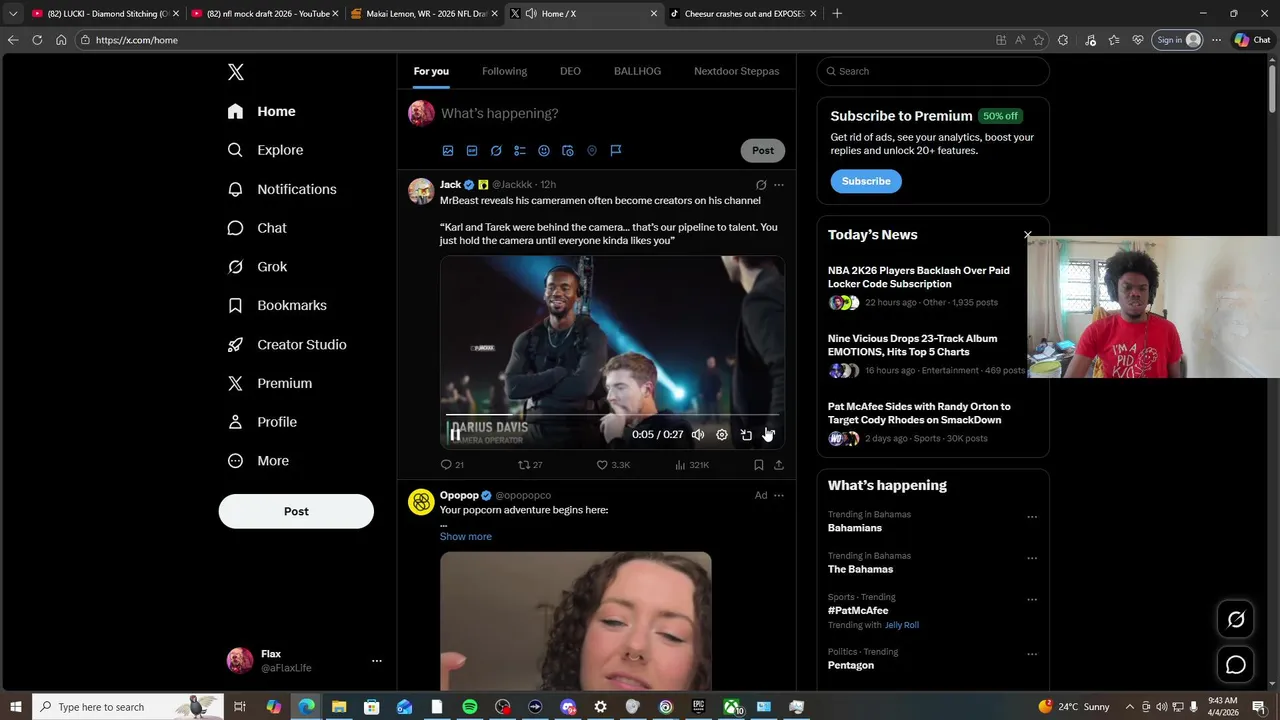The width and height of the screenshot is (1280, 720).
Task: Open video settings gear on the player
Action: [722, 435]
